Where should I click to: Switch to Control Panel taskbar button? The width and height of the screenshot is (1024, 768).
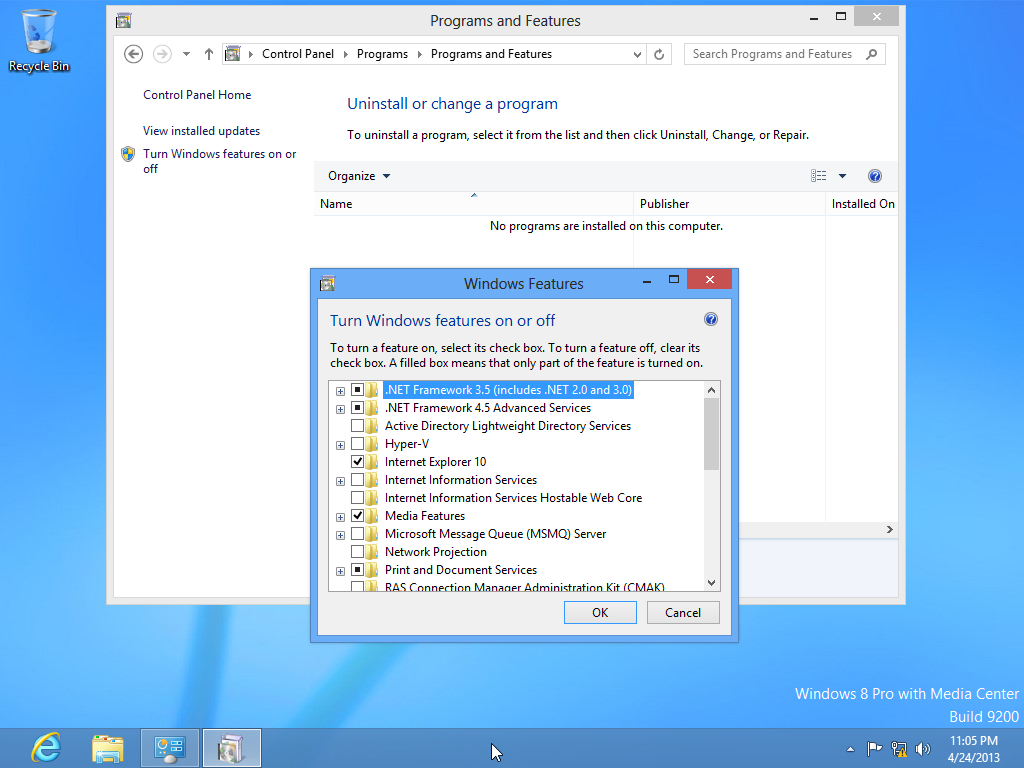pyautogui.click(x=170, y=748)
